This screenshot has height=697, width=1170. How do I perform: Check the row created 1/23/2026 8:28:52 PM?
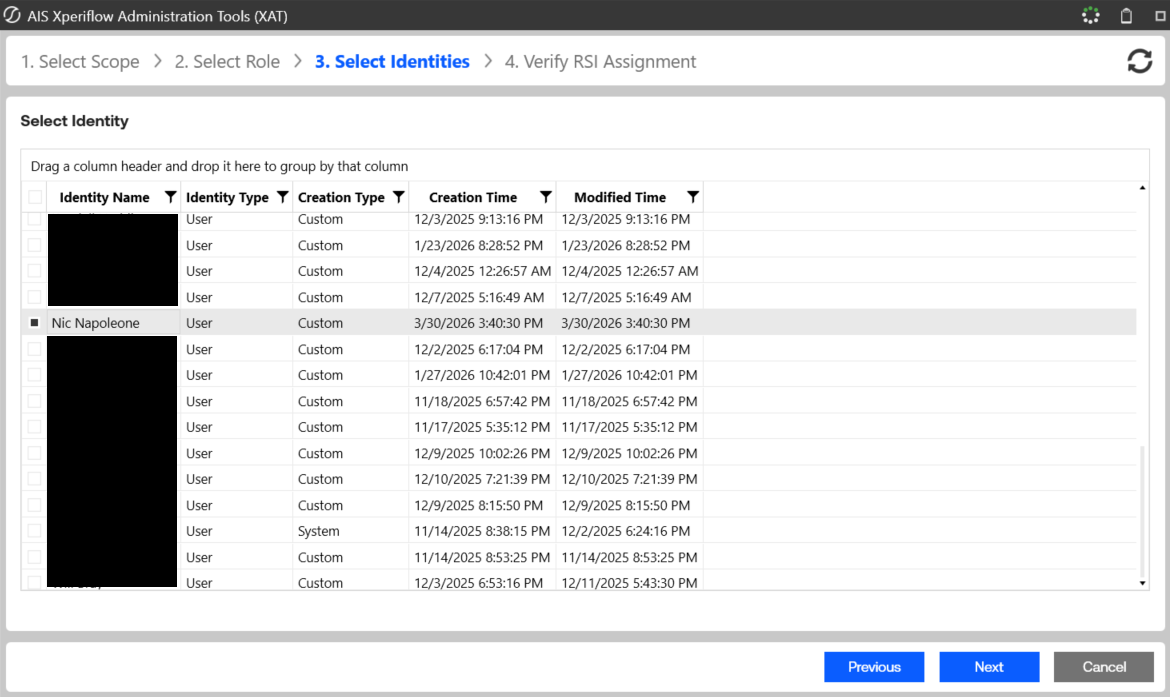(x=34, y=246)
